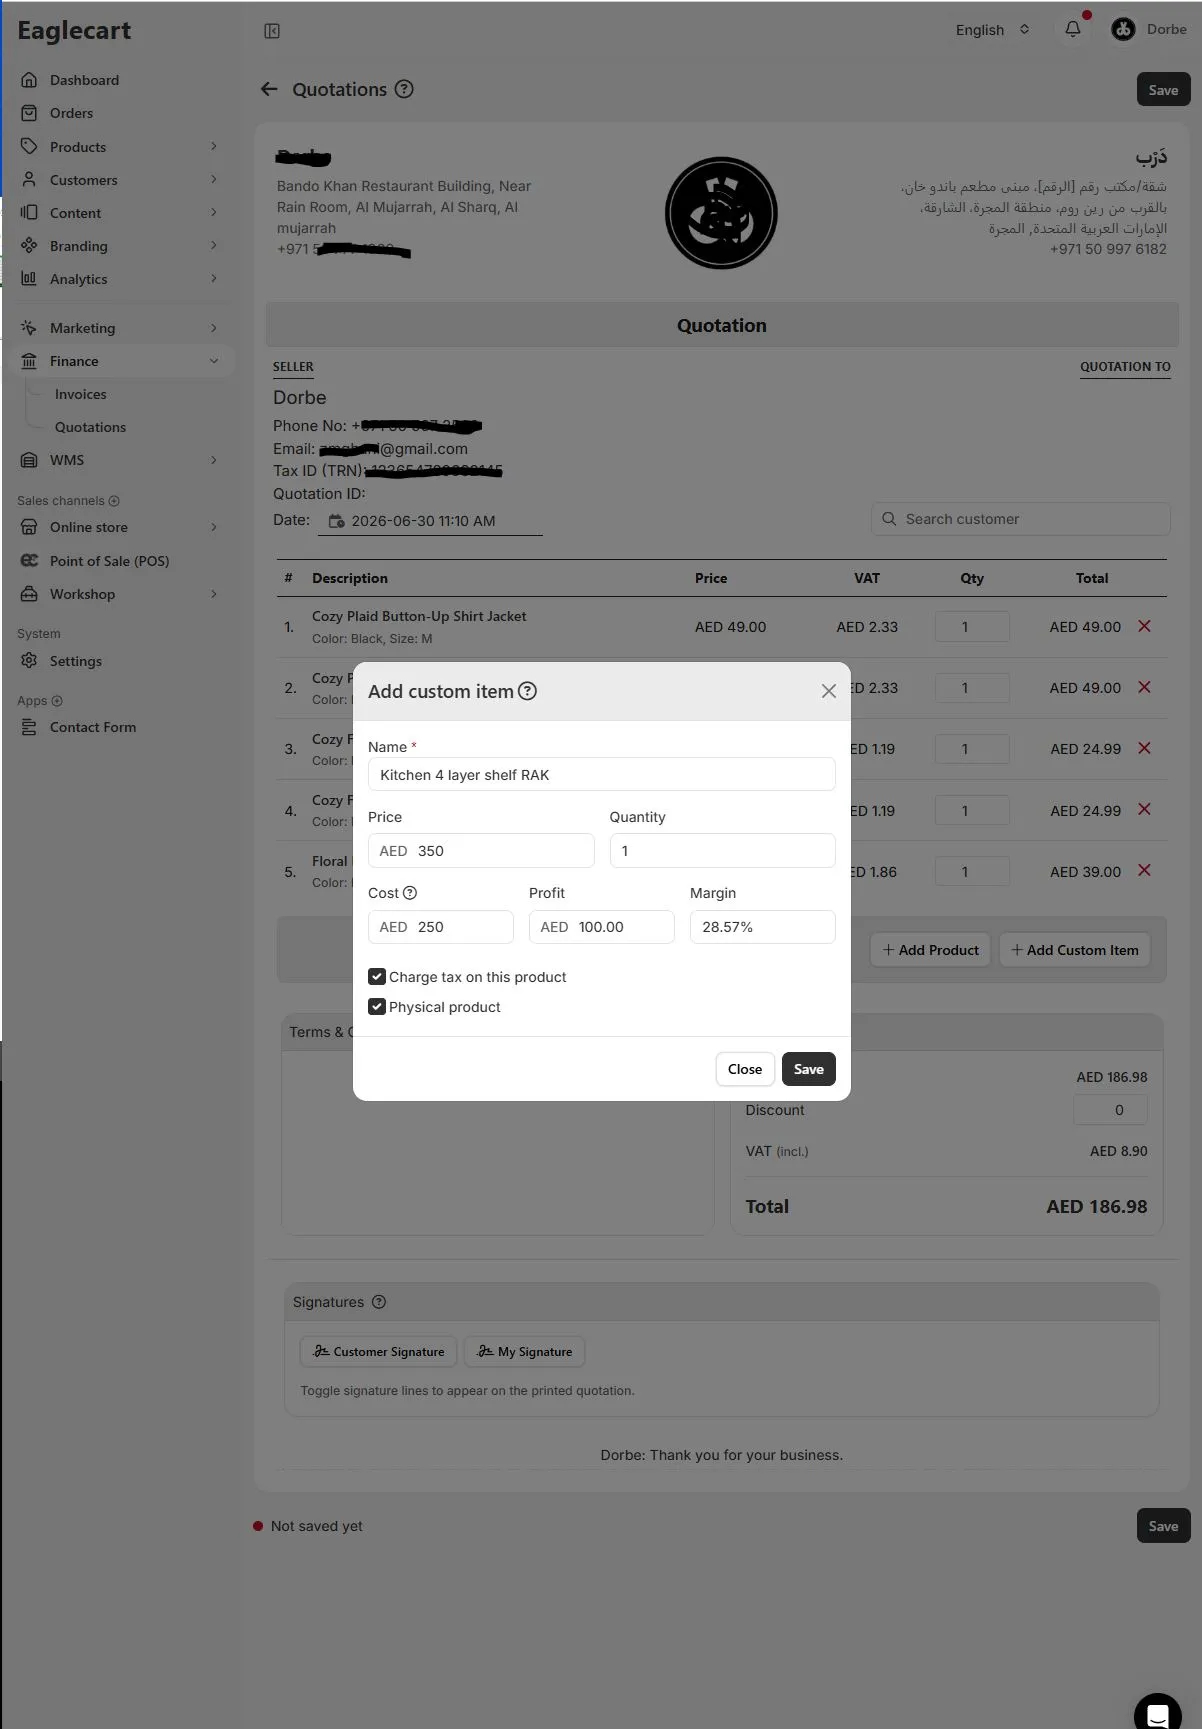Expand Products submenu

click(x=213, y=146)
